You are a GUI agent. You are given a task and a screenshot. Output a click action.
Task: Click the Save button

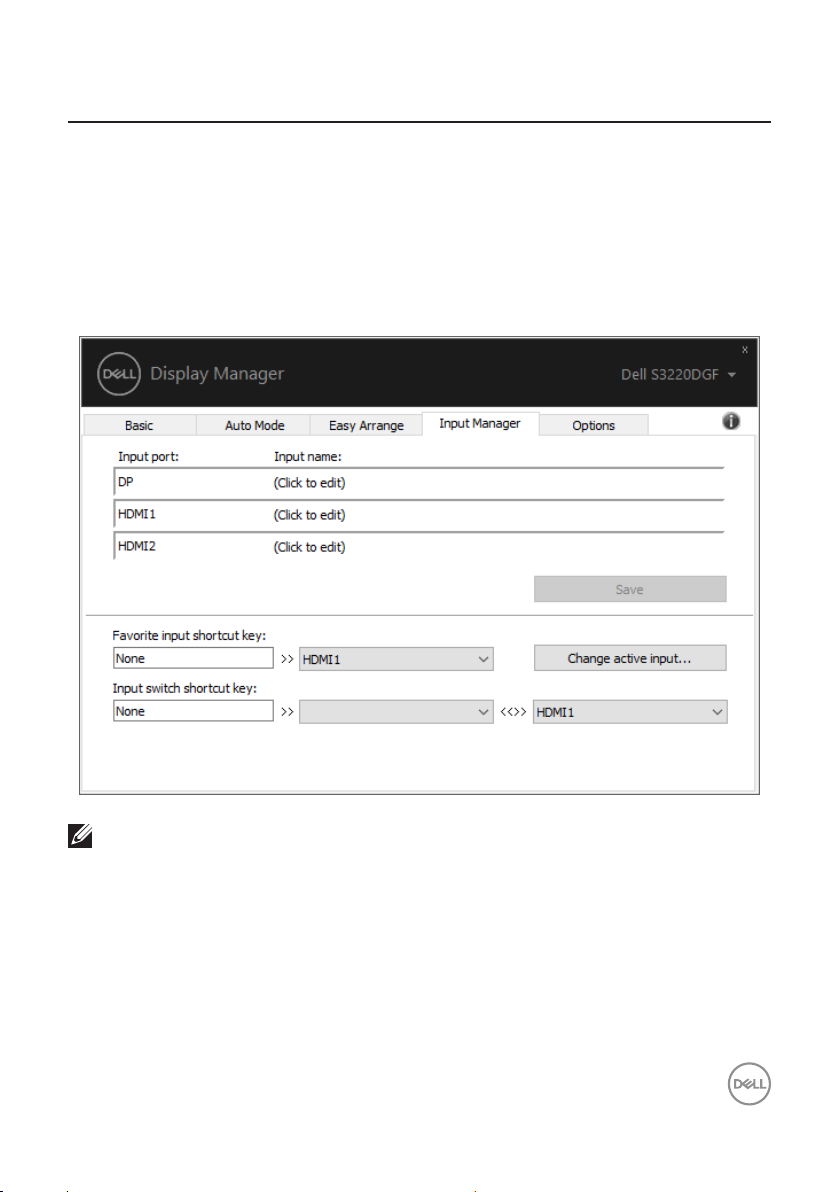tap(629, 589)
